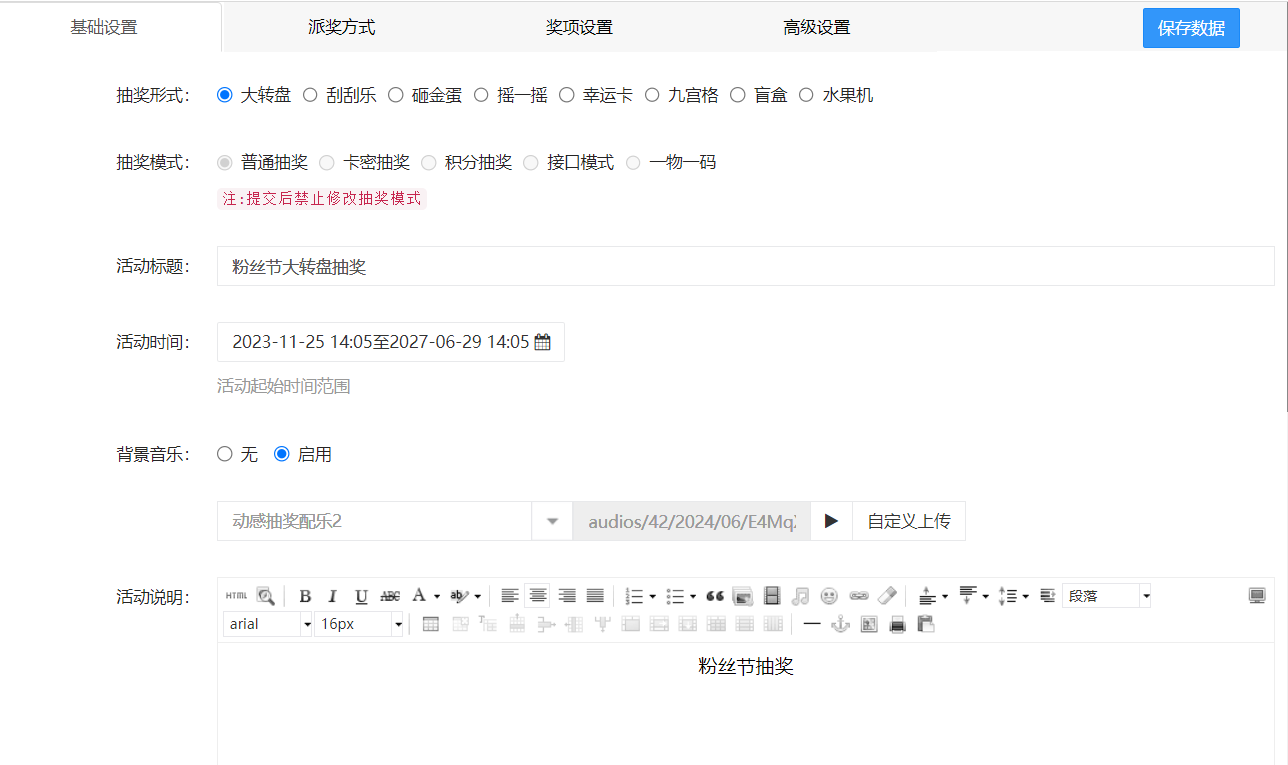Switch to 高级设置 tab
Image resolution: width=1288 pixels, height=765 pixels.
click(x=817, y=27)
